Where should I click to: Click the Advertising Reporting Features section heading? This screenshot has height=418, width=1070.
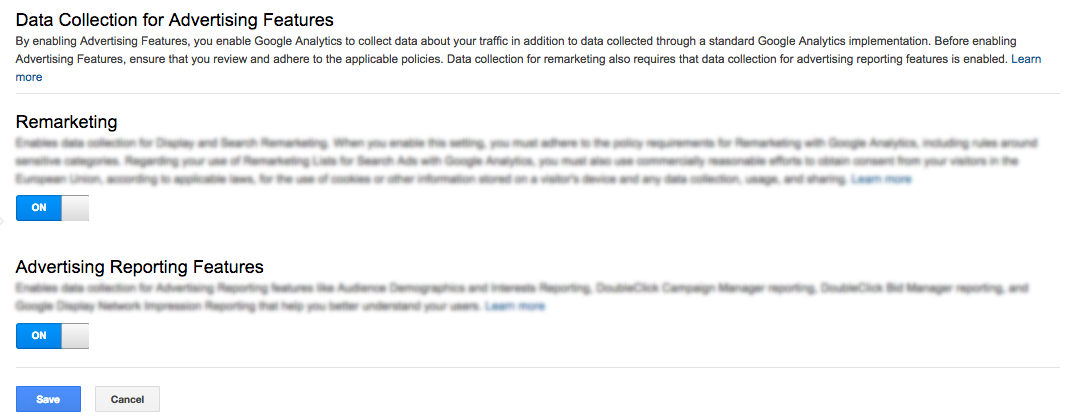pyautogui.click(x=140, y=267)
